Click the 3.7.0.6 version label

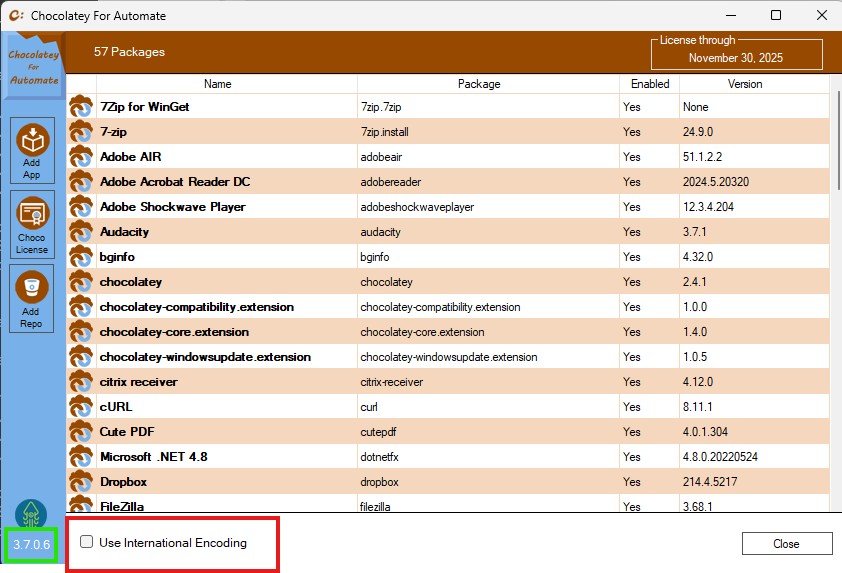tap(32, 545)
